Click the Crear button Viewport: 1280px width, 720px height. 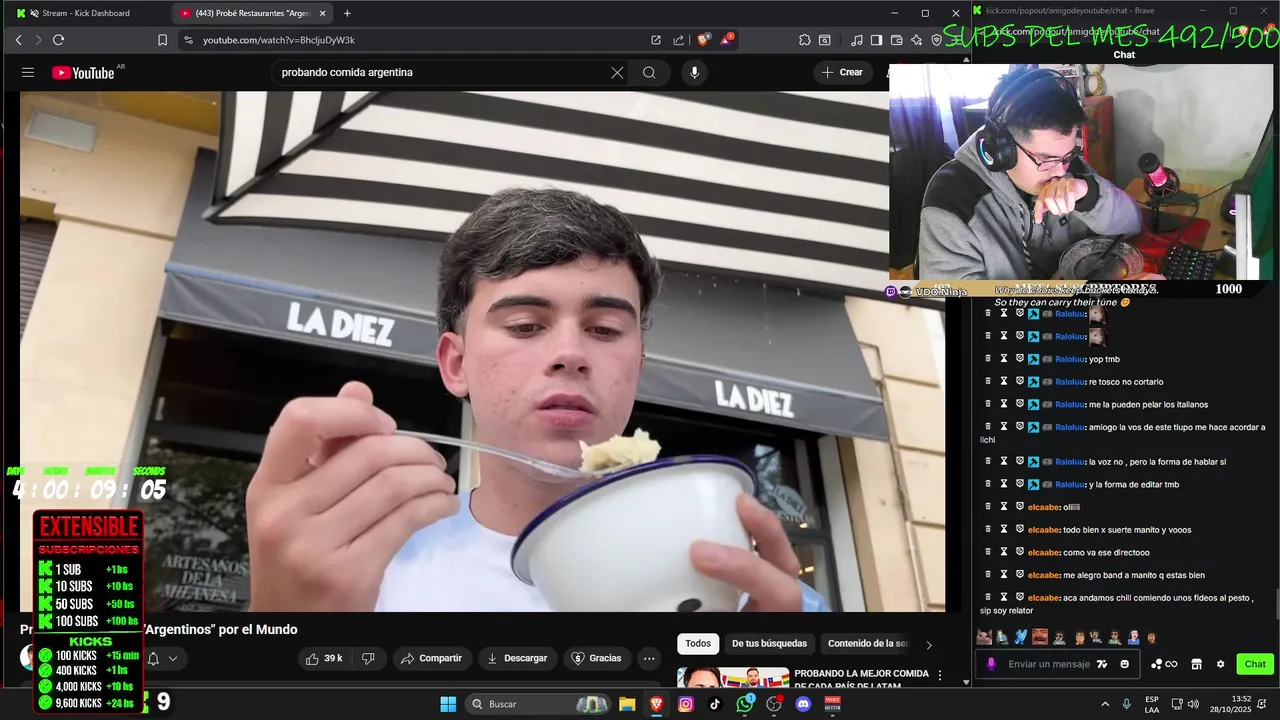pos(842,72)
